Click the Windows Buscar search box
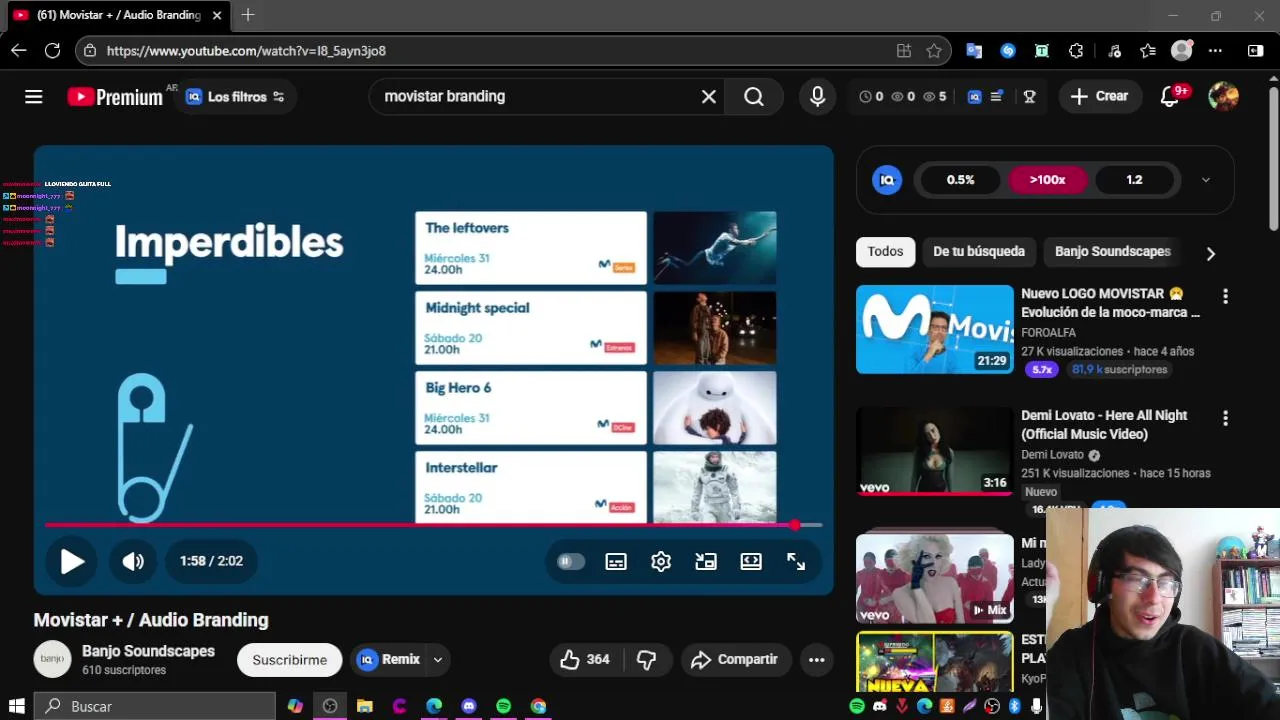 click(x=155, y=706)
